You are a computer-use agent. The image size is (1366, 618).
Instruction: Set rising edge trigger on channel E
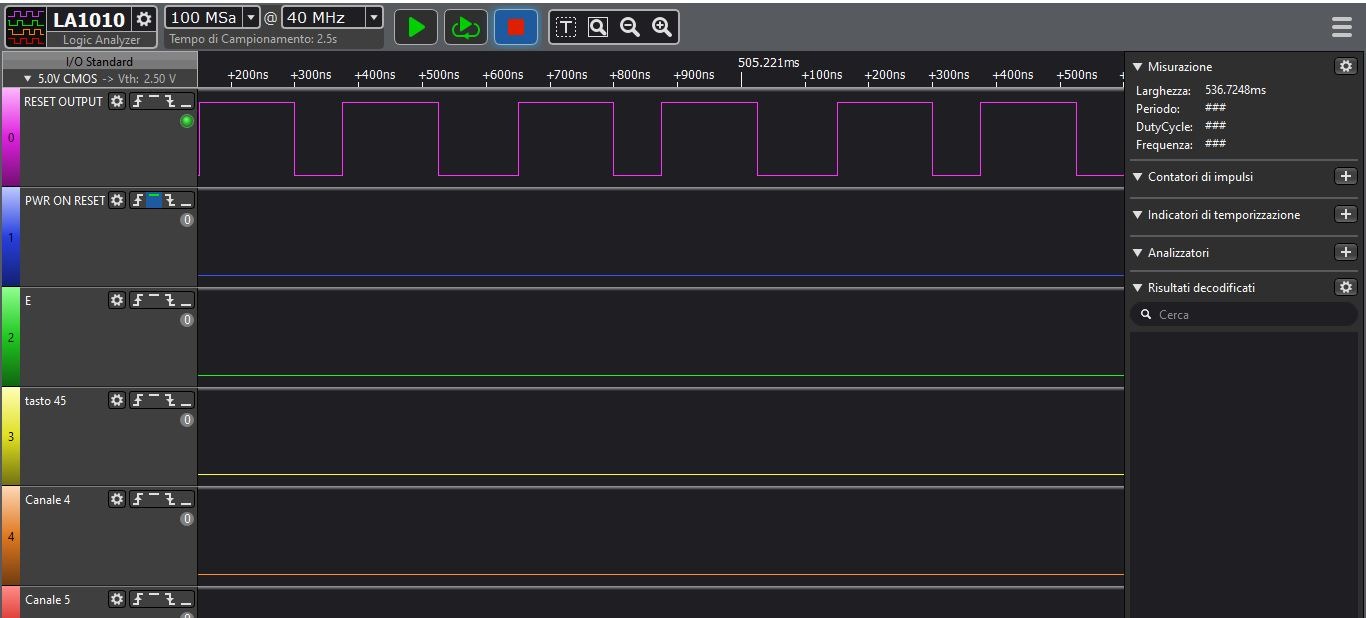click(138, 300)
